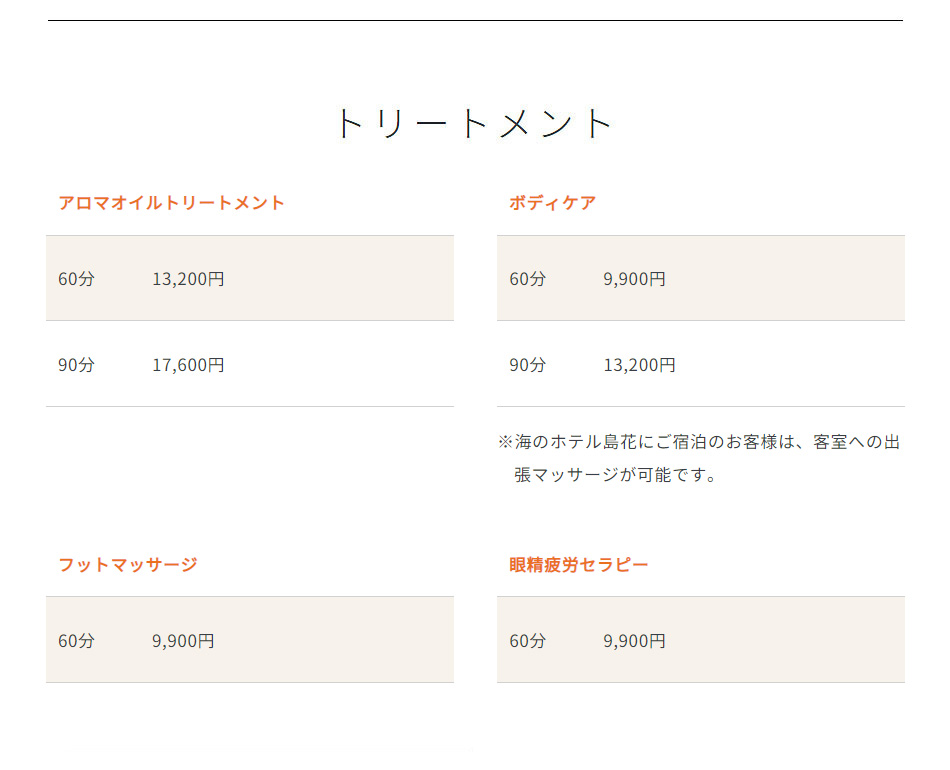
Task: Click the aroma oil 90分 17,600円 row
Action: pos(250,364)
